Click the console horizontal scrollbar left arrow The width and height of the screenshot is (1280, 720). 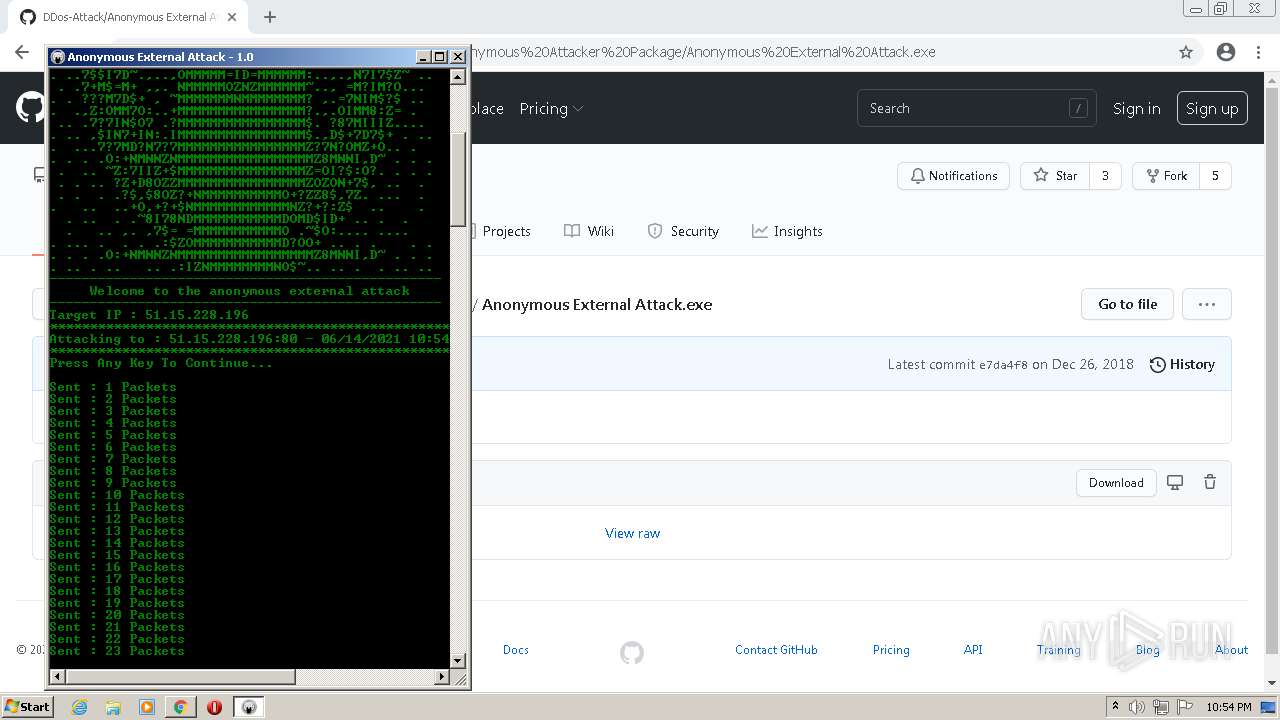coord(57,677)
